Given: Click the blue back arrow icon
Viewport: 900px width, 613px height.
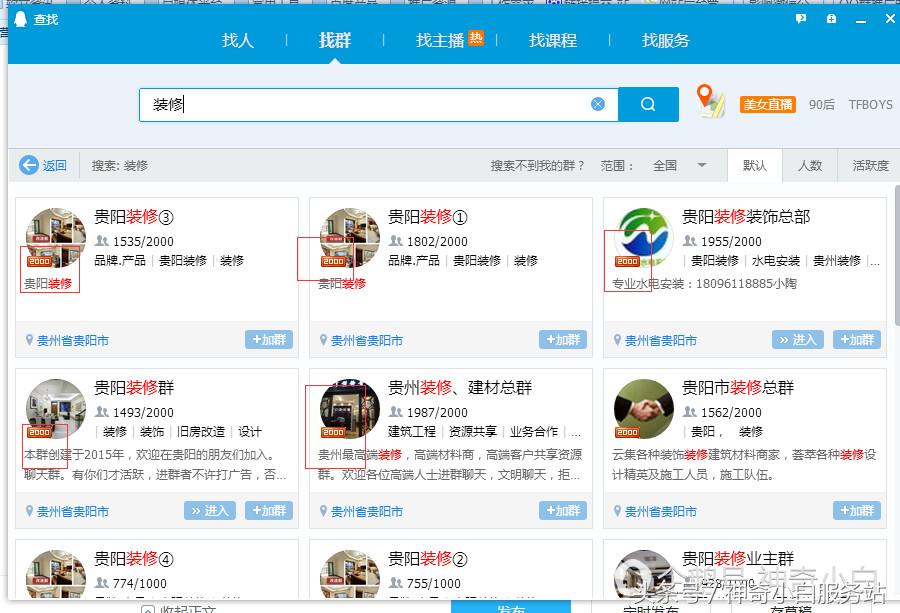Looking at the screenshot, I should click(x=29, y=165).
